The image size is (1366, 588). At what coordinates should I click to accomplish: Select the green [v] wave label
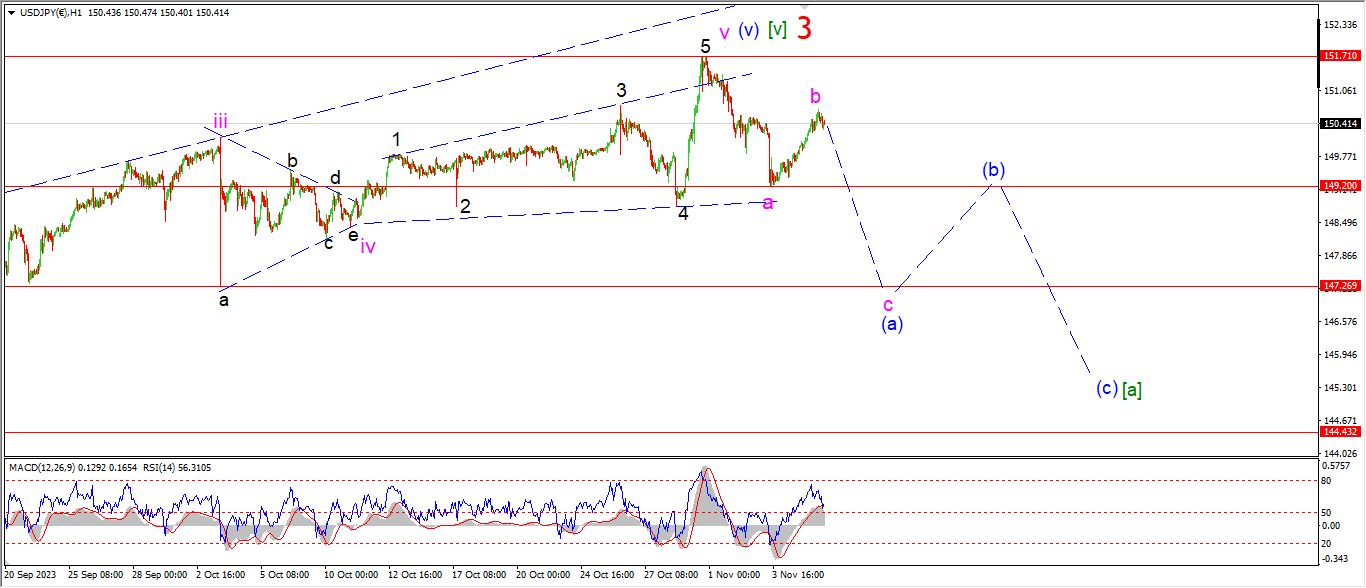pyautogui.click(x=777, y=30)
